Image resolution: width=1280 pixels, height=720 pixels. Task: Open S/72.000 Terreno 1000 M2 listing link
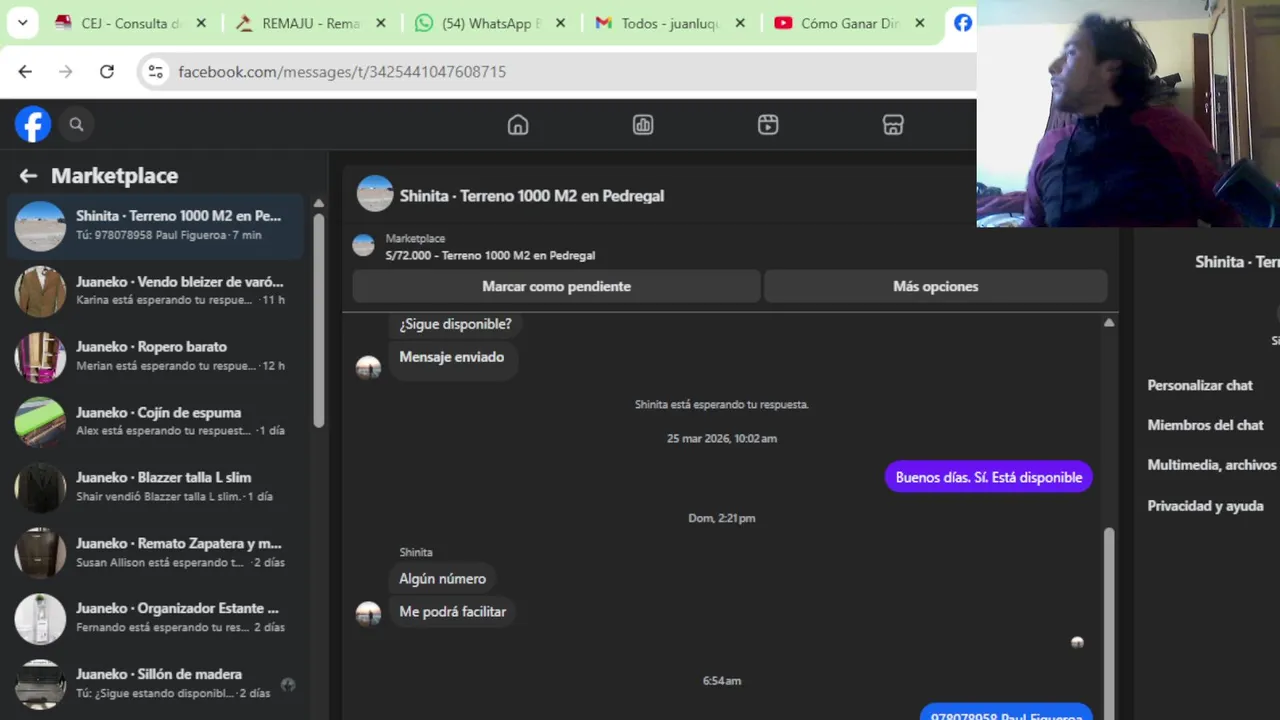(490, 255)
